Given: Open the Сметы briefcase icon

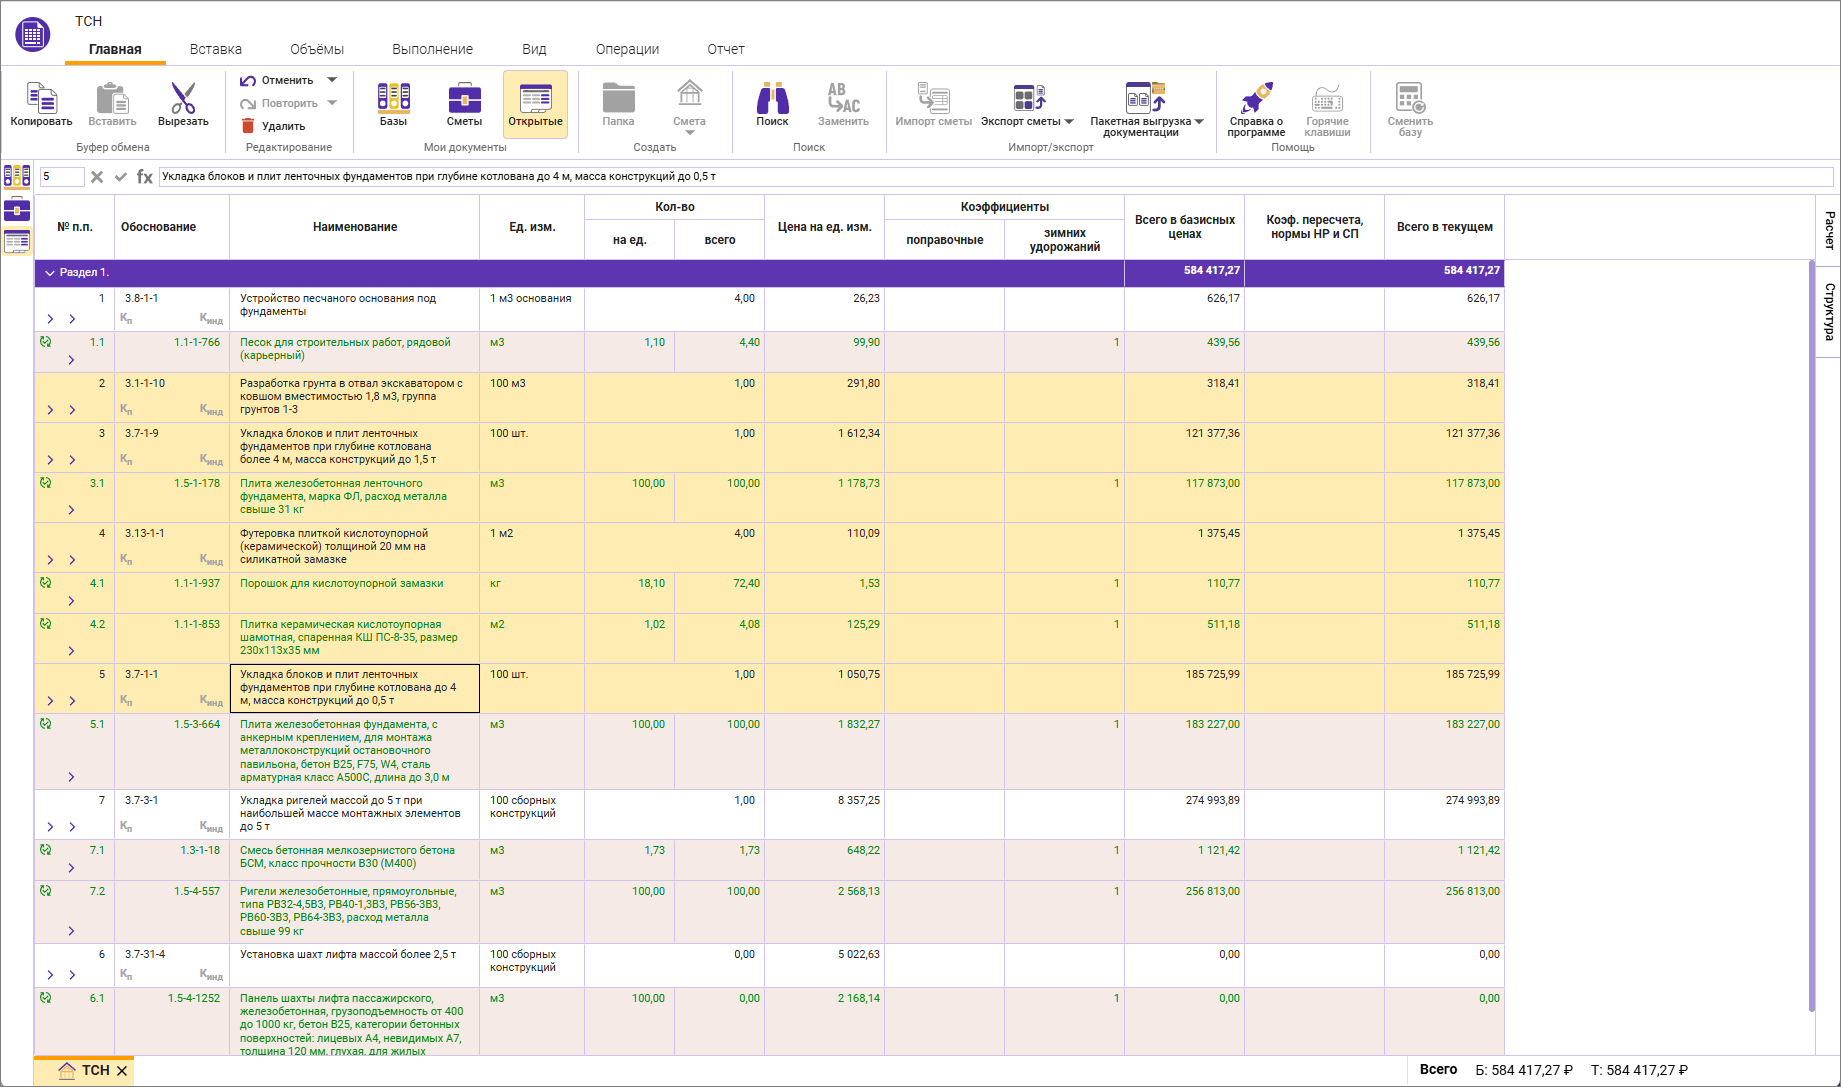Looking at the screenshot, I should pyautogui.click(x=464, y=98).
